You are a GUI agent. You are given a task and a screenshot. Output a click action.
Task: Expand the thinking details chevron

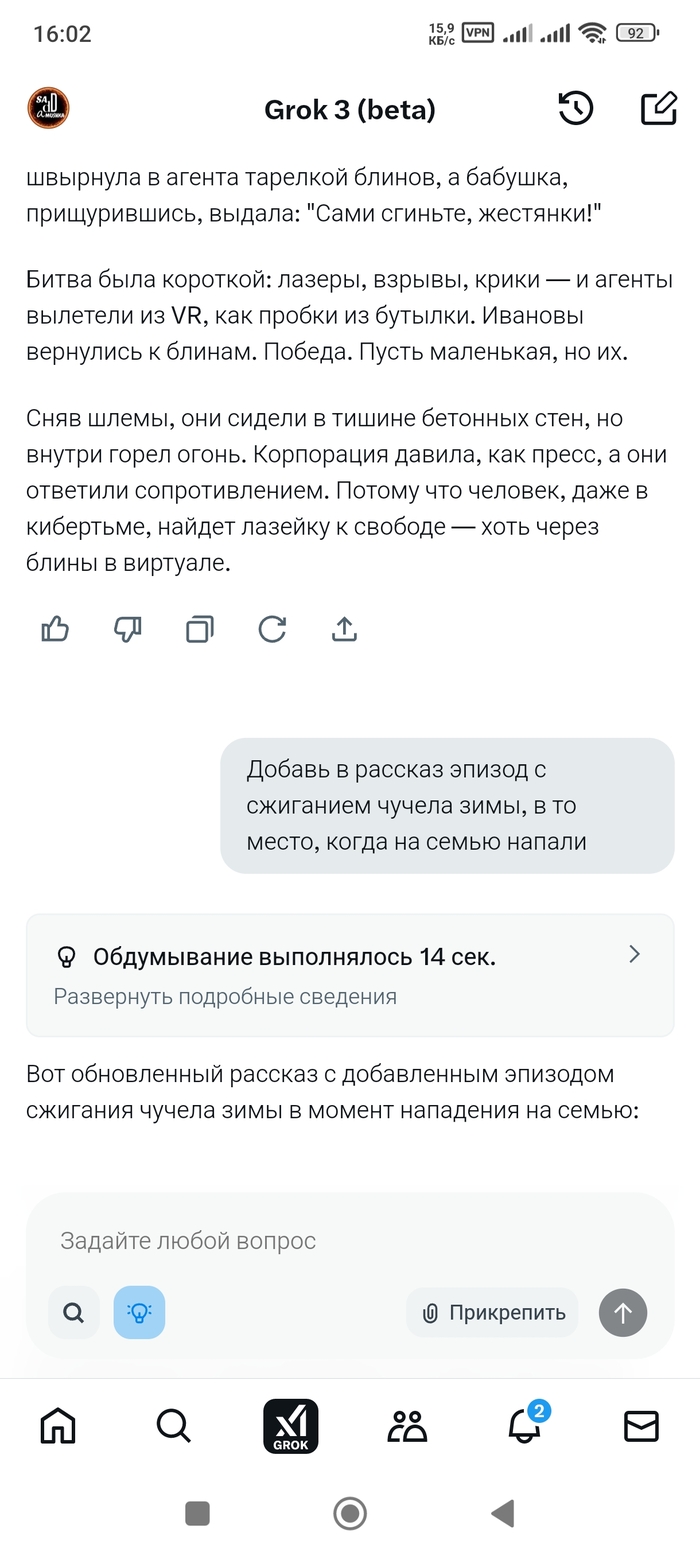634,954
